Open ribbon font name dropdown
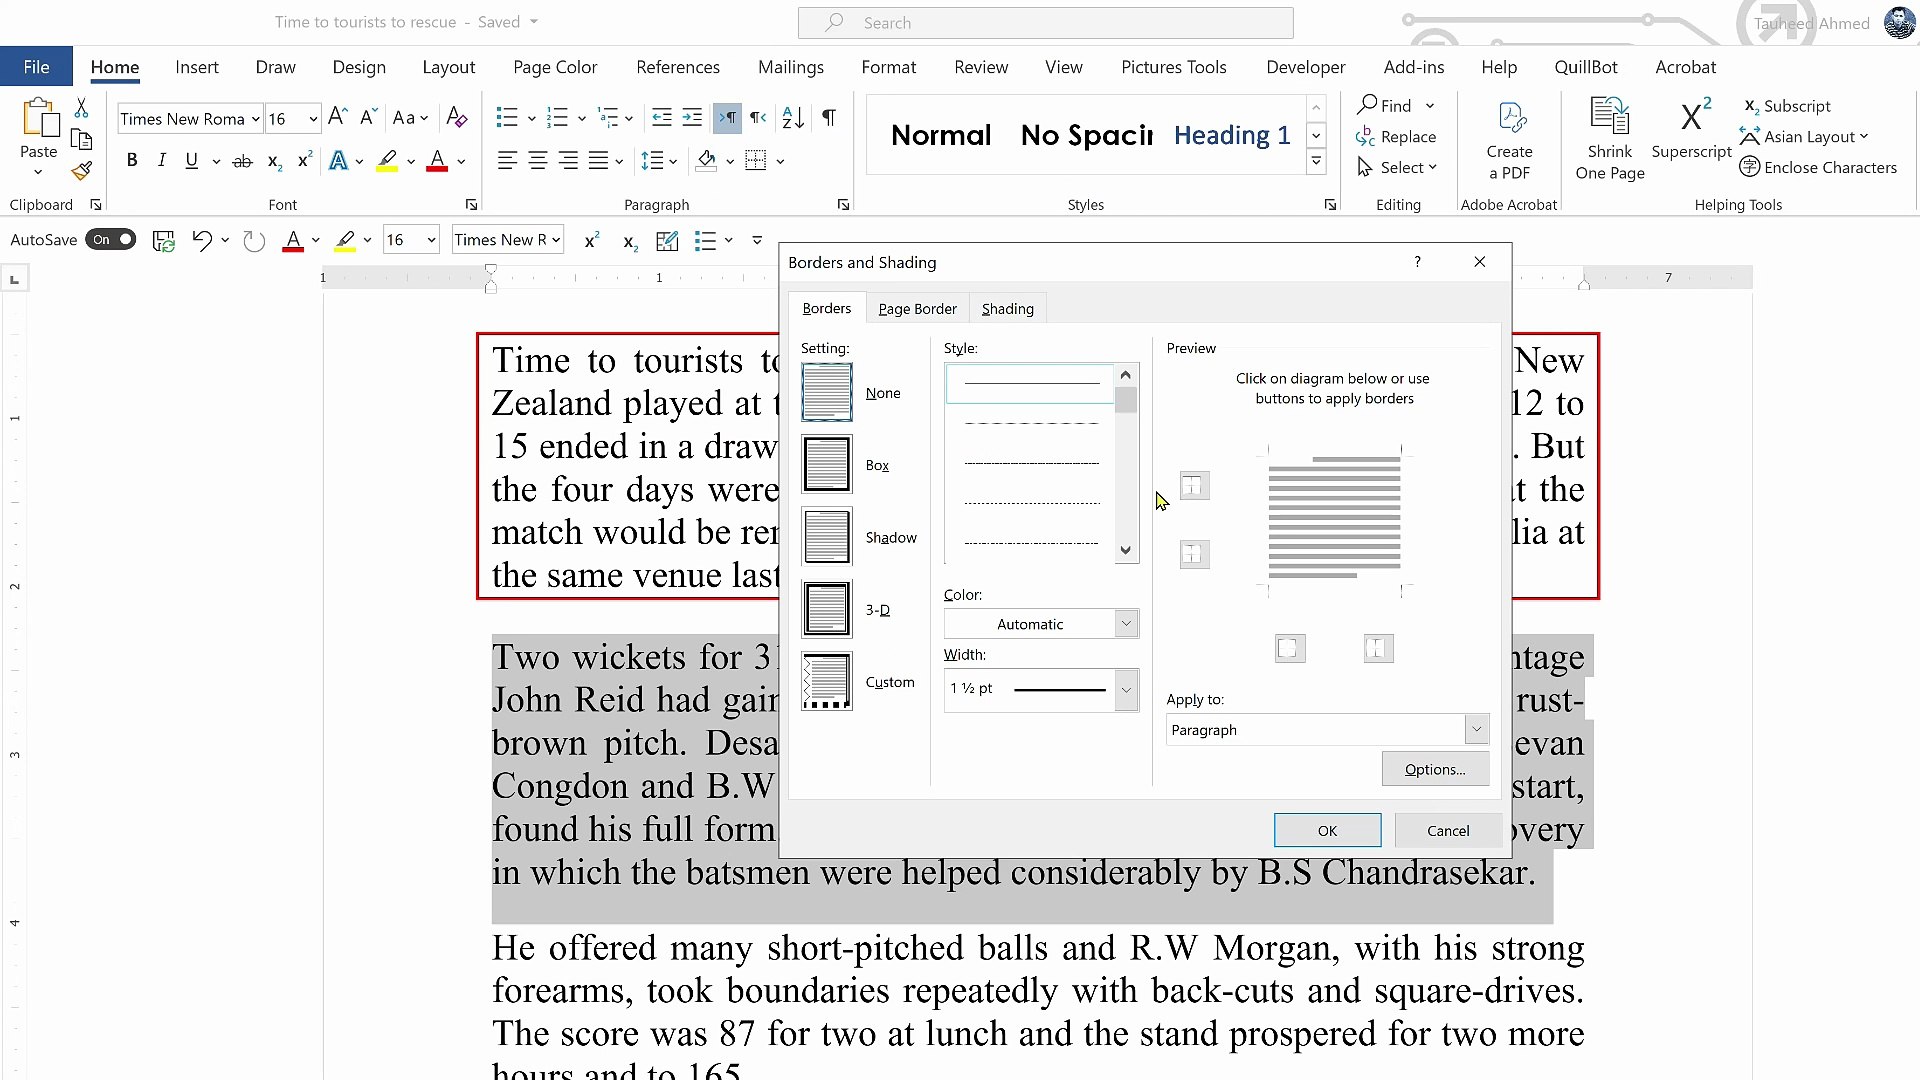This screenshot has width=1920, height=1080. [x=255, y=119]
